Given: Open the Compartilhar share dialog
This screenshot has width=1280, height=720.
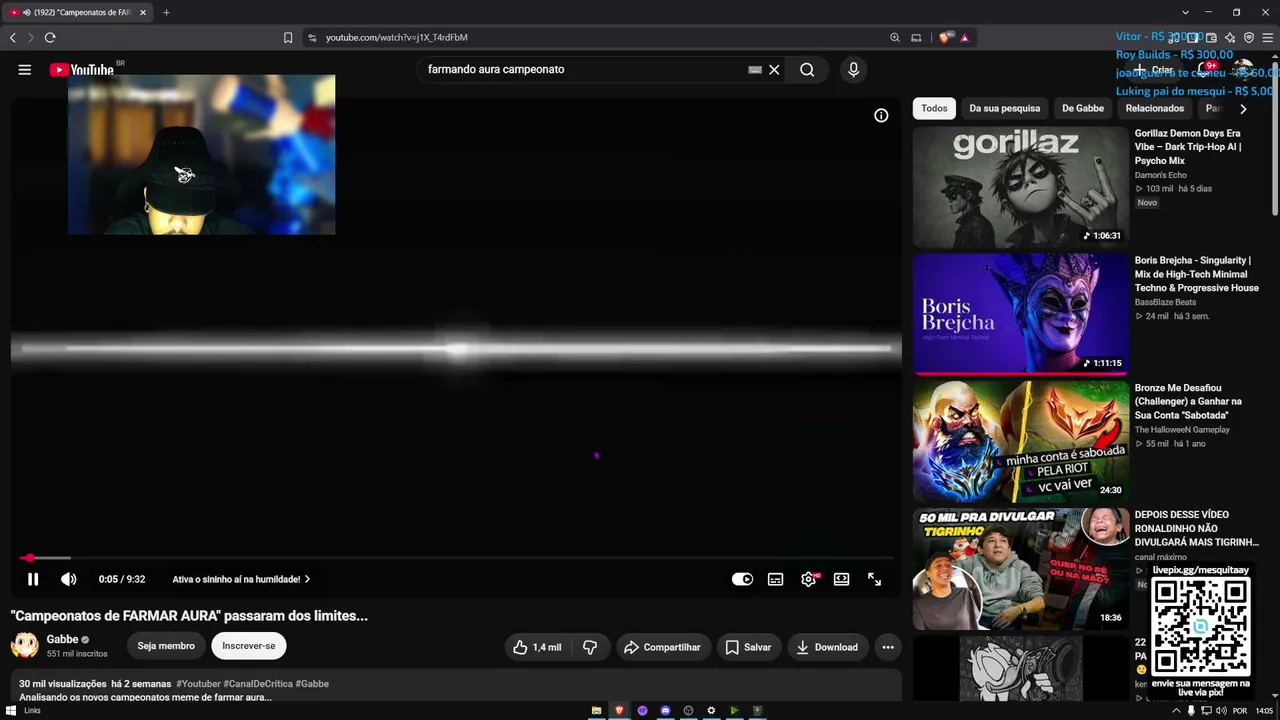Looking at the screenshot, I should click(663, 647).
